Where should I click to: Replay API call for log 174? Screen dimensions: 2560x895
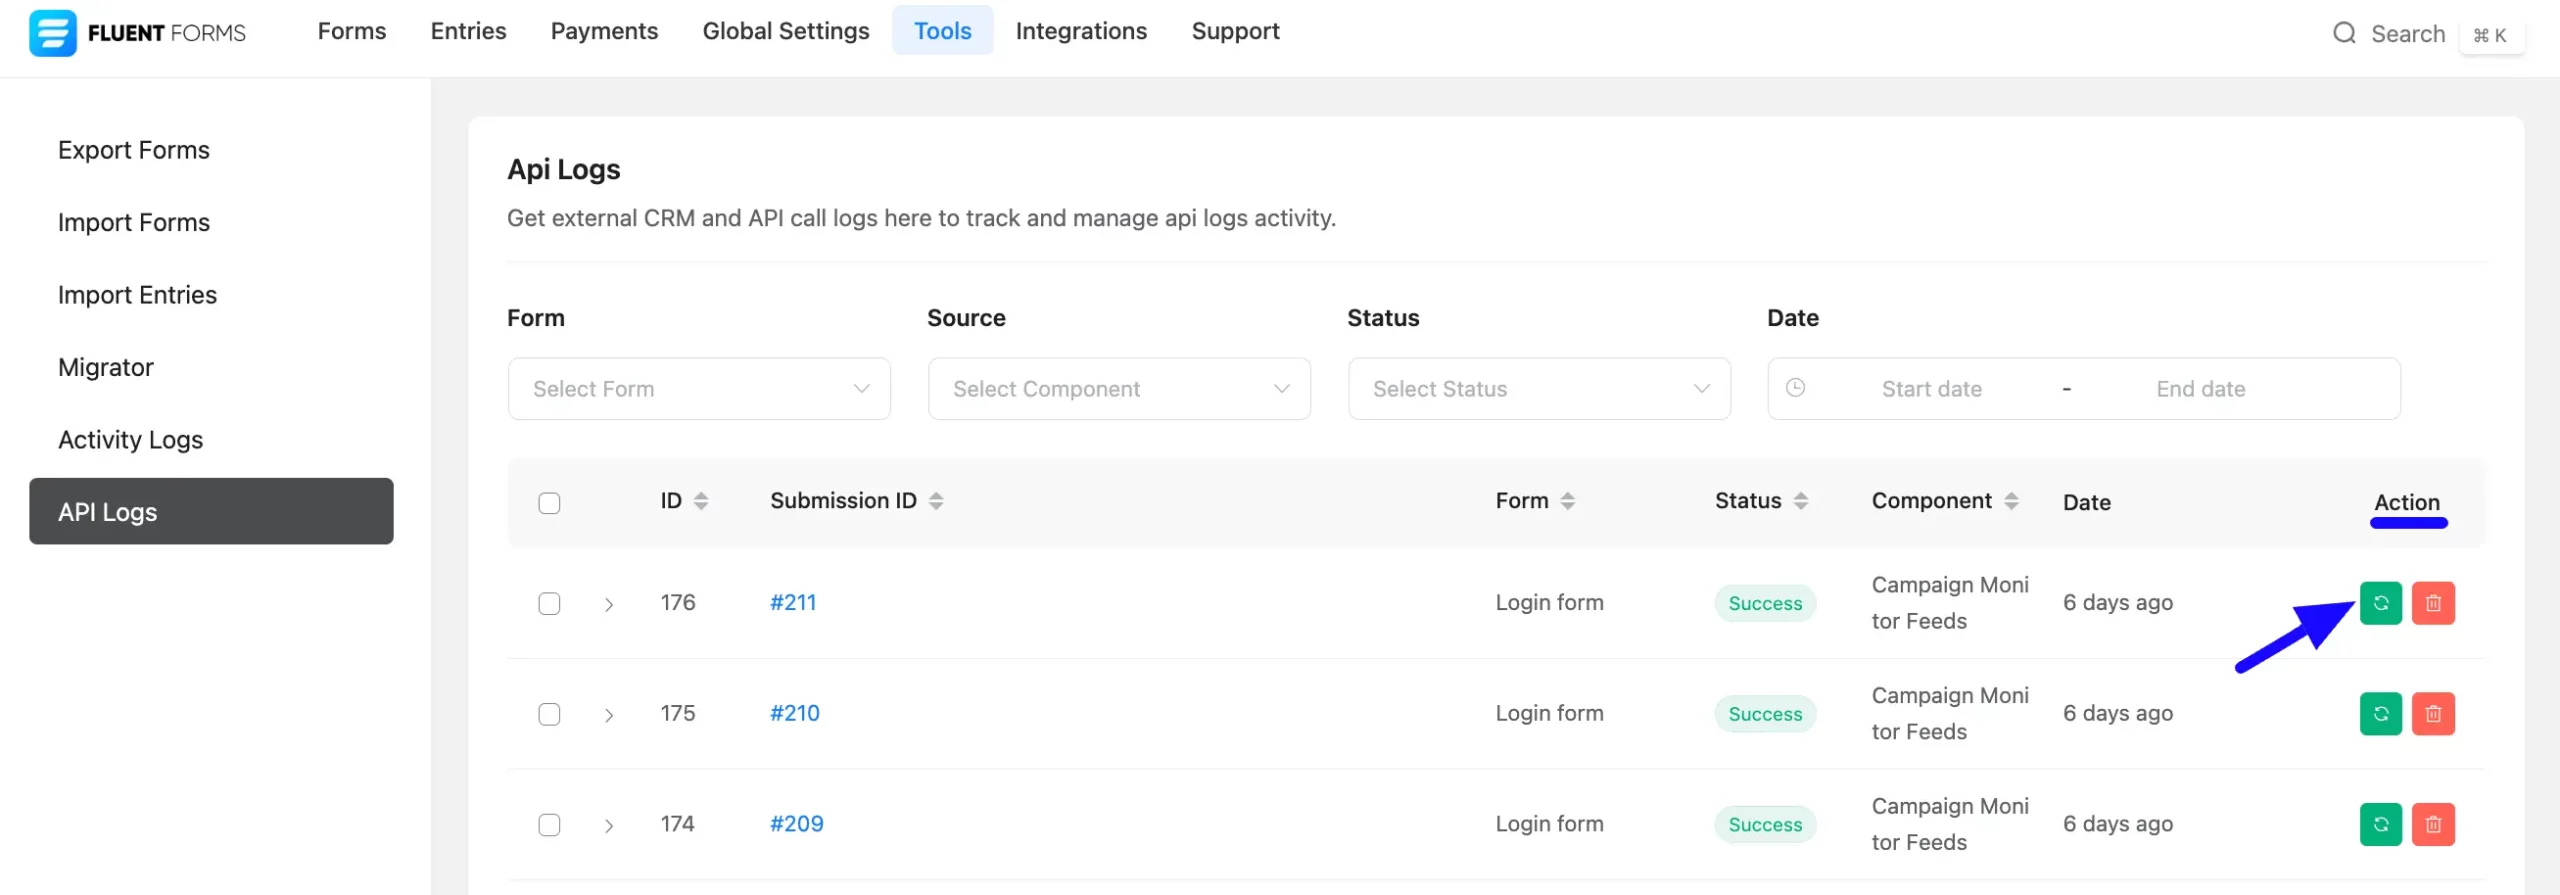point(2381,825)
